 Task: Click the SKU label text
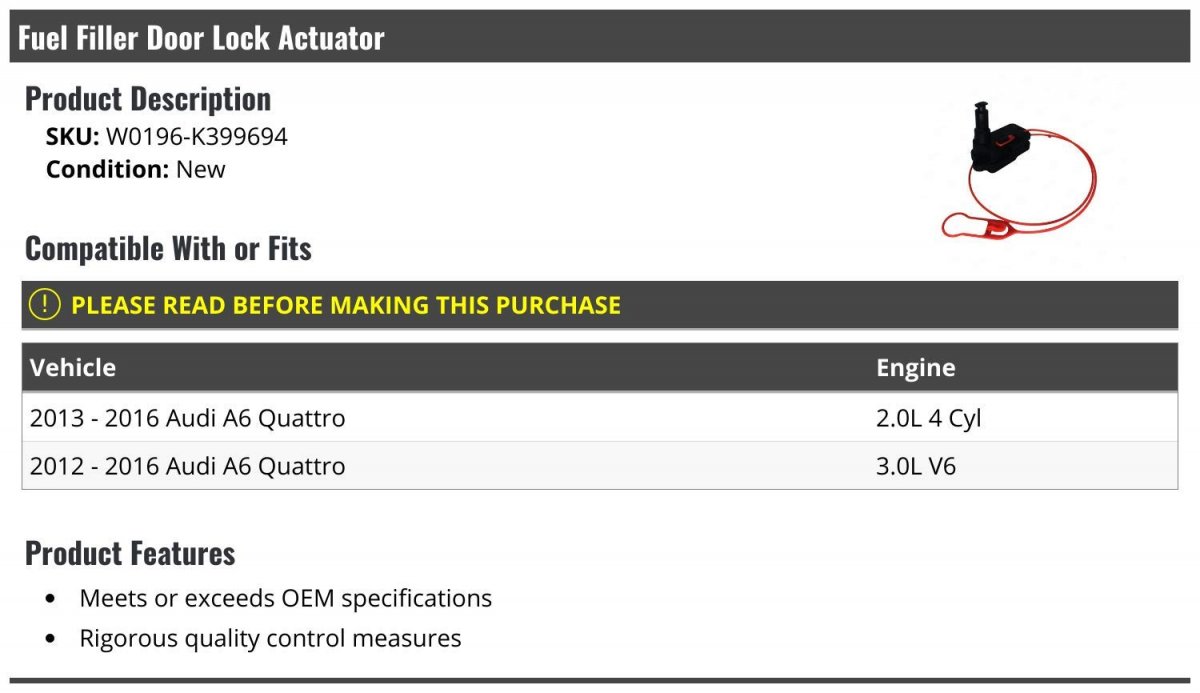[x=72, y=137]
